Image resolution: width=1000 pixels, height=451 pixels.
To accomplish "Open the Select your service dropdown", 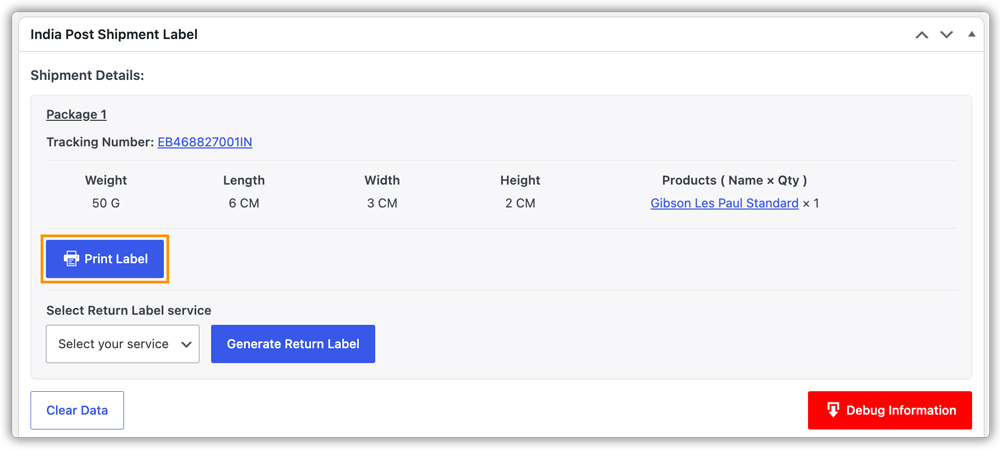I will pyautogui.click(x=122, y=344).
